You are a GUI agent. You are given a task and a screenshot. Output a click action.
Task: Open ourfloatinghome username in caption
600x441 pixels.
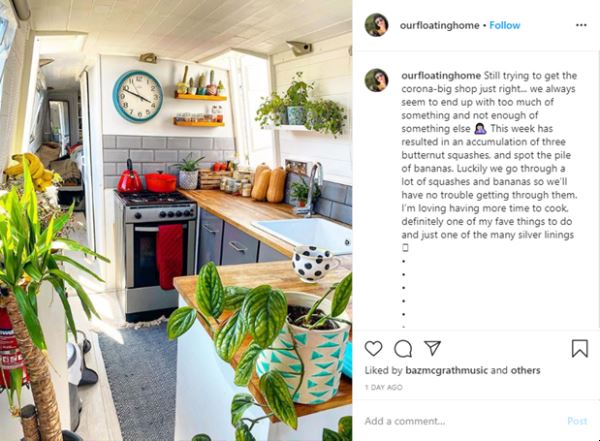441,75
